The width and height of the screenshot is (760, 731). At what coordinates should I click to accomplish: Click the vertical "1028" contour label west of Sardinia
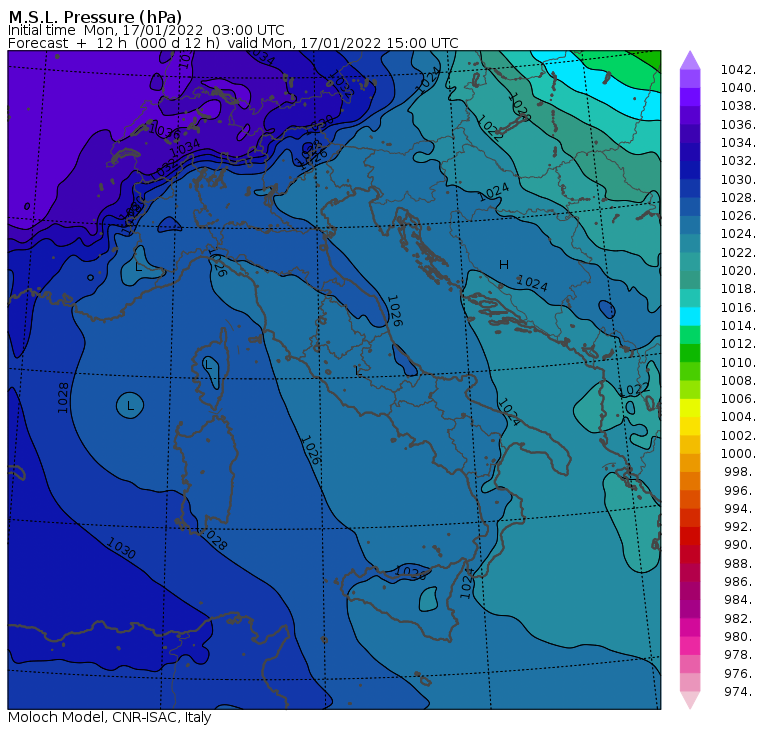coord(63,398)
